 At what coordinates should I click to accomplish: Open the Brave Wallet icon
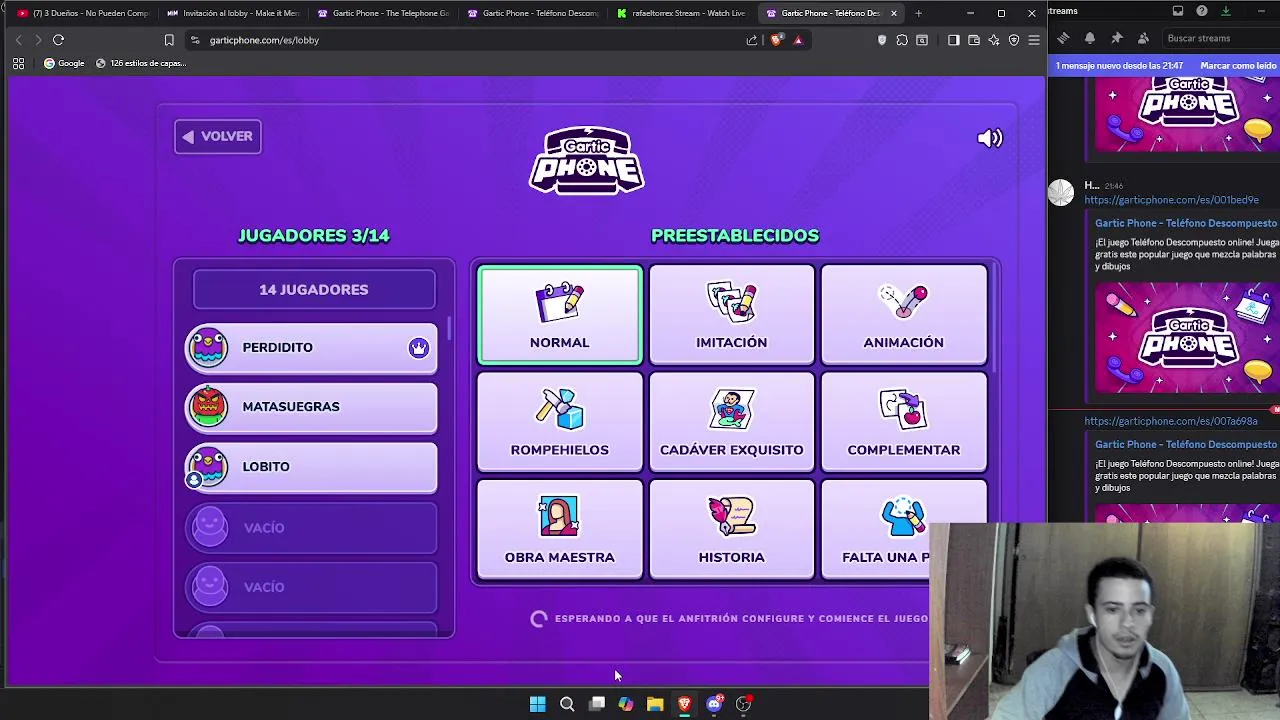tap(974, 40)
